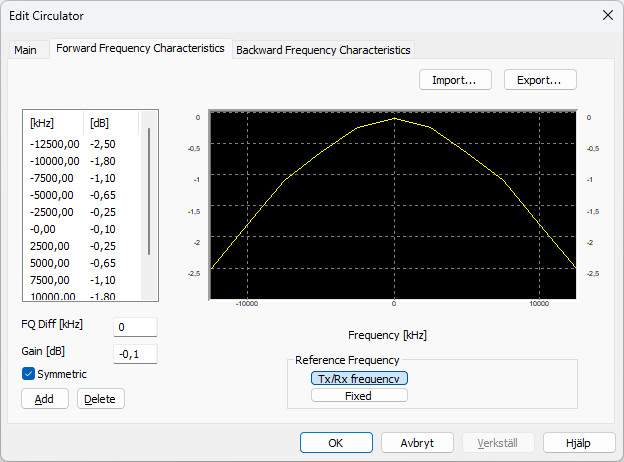Toggle the Symmetric checkbox
The image size is (624, 462).
pyautogui.click(x=29, y=374)
